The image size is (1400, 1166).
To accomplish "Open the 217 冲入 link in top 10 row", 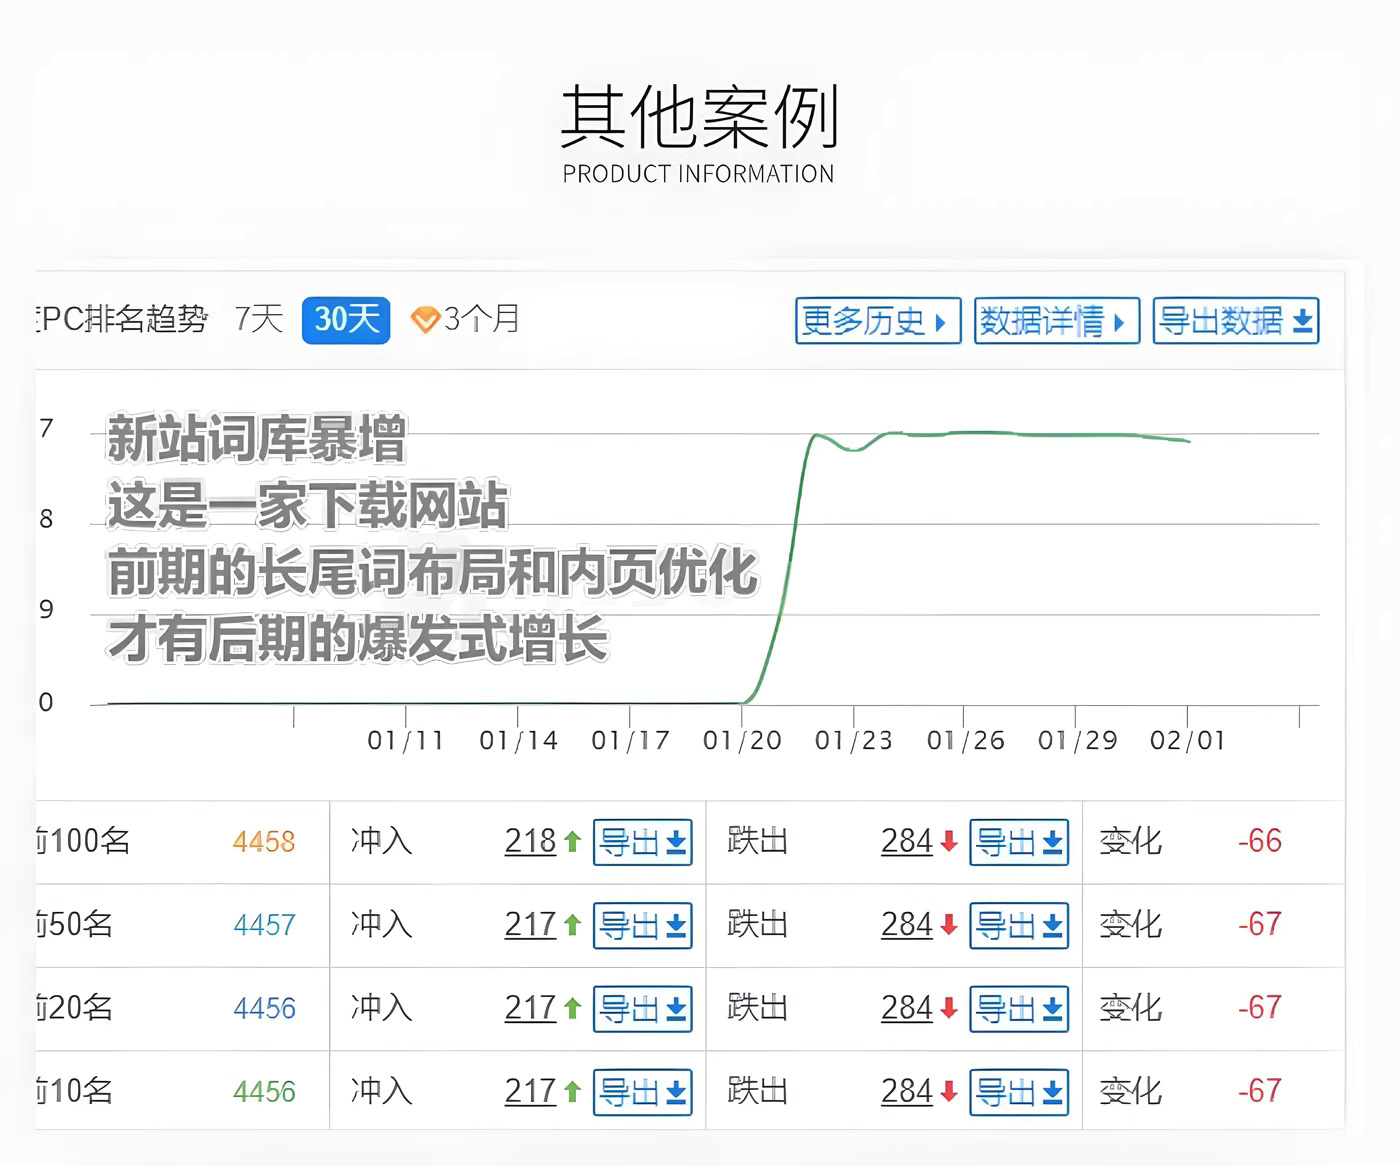I will (x=530, y=1090).
